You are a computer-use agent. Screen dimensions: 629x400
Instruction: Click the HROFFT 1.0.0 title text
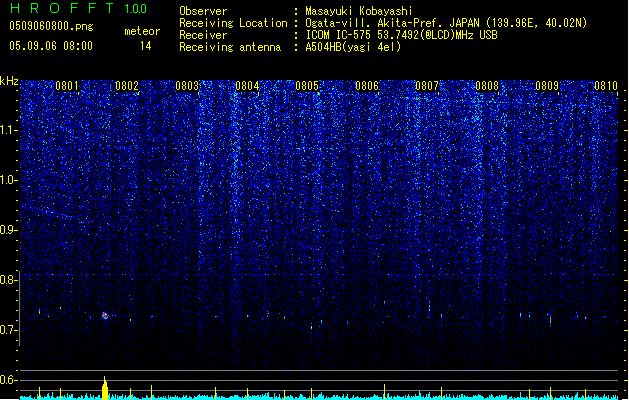[x=79, y=8]
